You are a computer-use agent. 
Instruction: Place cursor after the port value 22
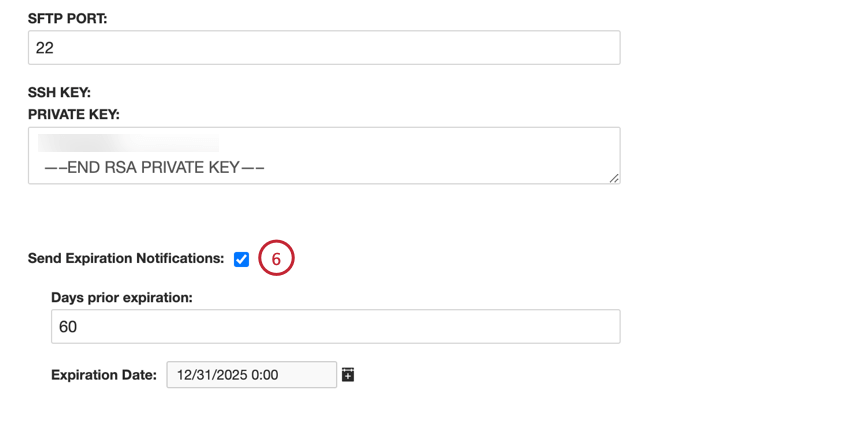tap(56, 48)
